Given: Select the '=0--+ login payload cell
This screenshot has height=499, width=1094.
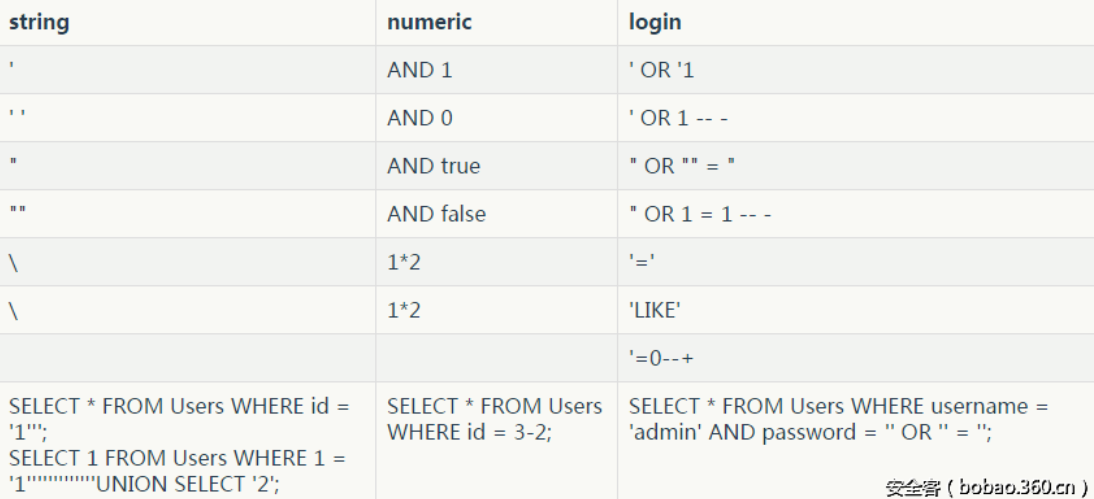Looking at the screenshot, I should coord(661,358).
